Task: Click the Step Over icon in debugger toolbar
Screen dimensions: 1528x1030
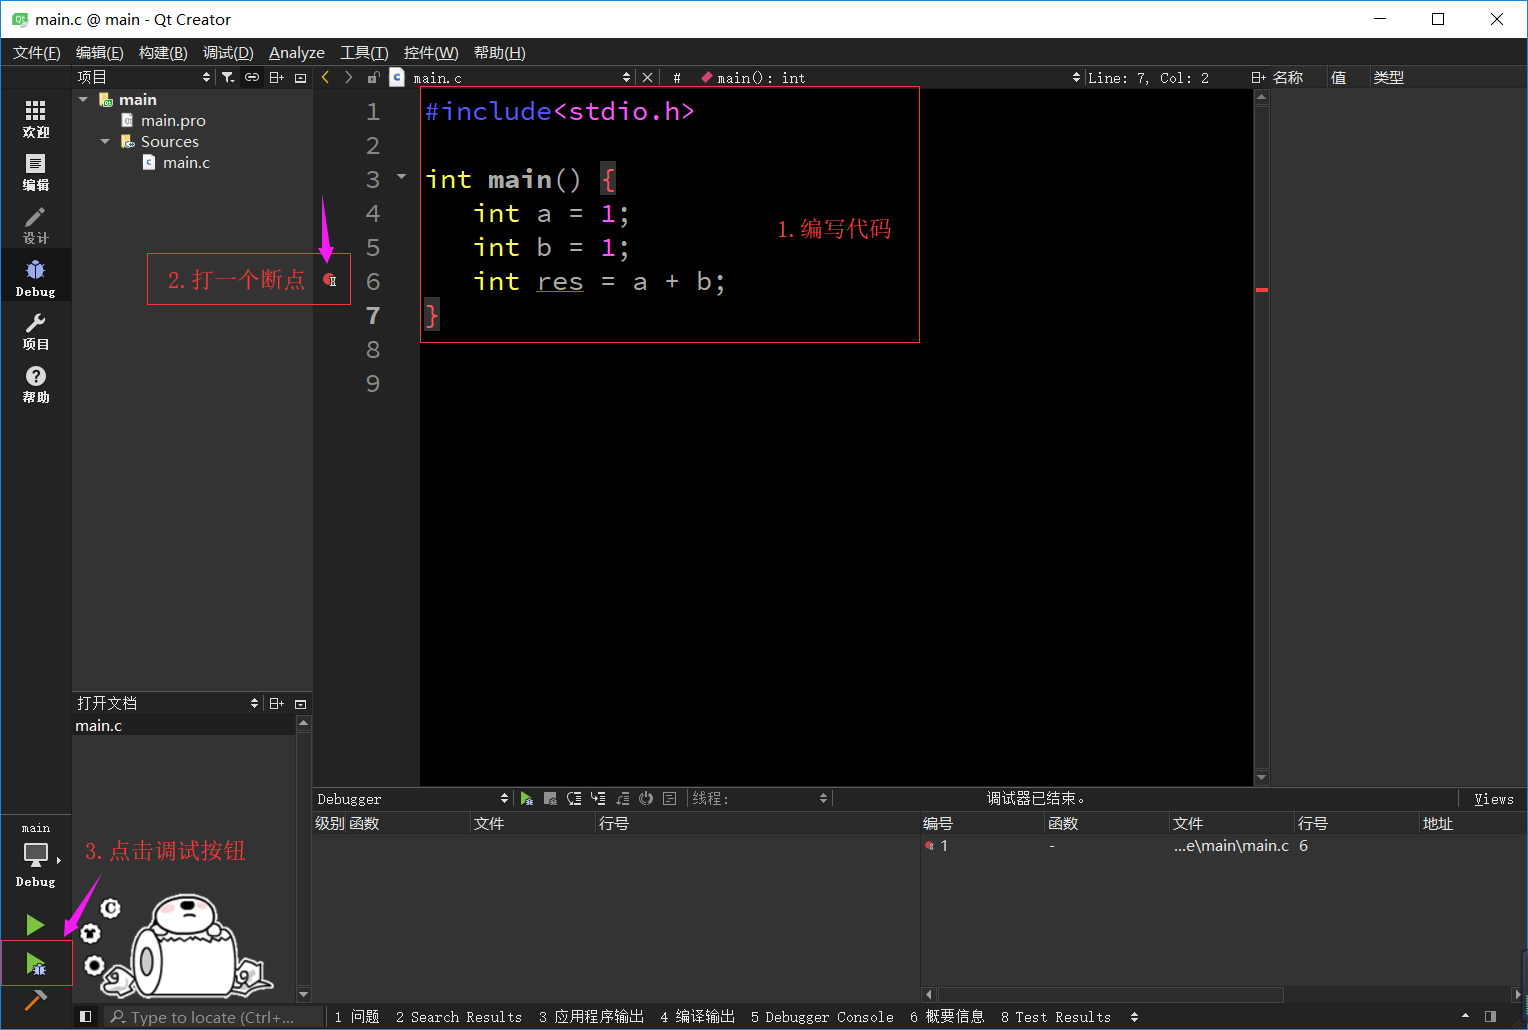Action: (574, 798)
